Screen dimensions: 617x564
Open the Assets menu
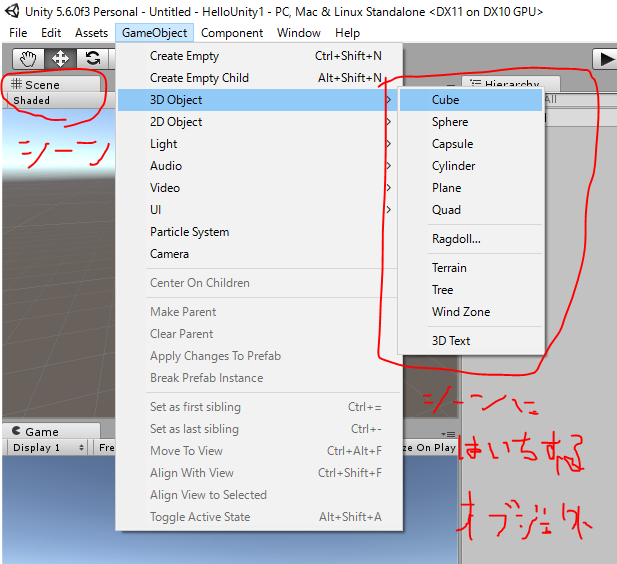(x=91, y=33)
